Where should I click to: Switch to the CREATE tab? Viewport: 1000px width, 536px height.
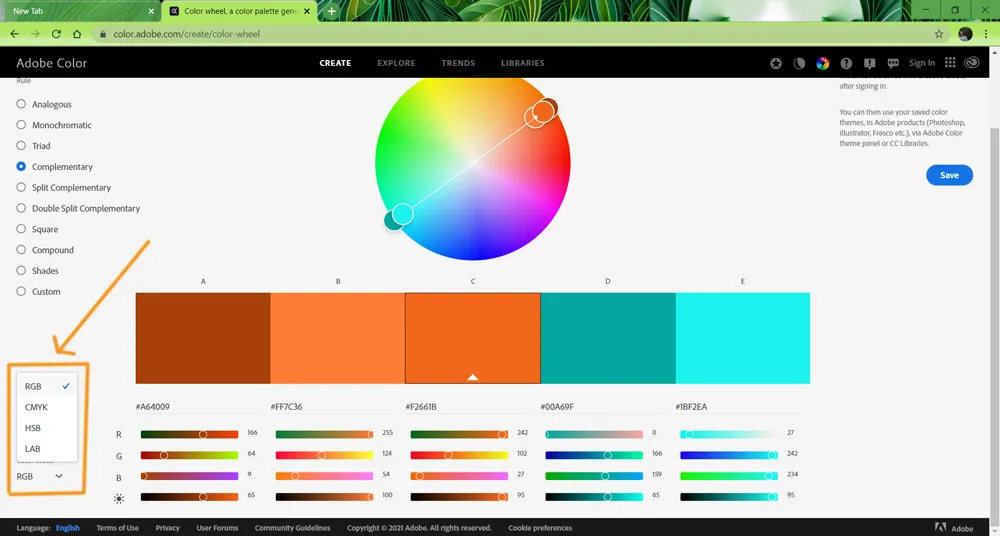[x=335, y=63]
